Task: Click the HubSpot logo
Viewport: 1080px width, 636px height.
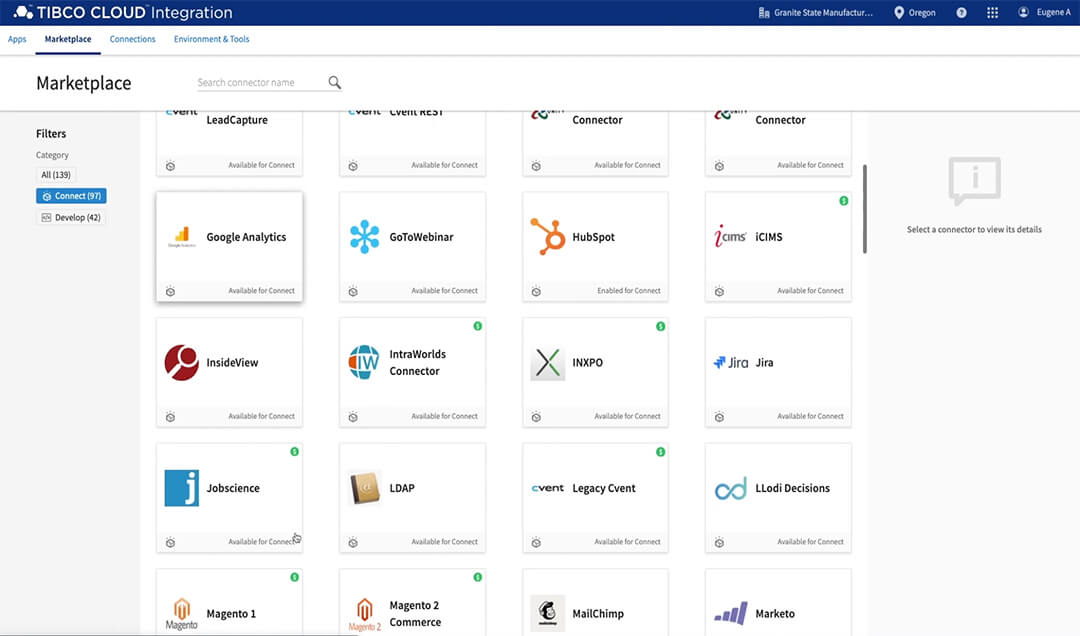Action: 548,236
